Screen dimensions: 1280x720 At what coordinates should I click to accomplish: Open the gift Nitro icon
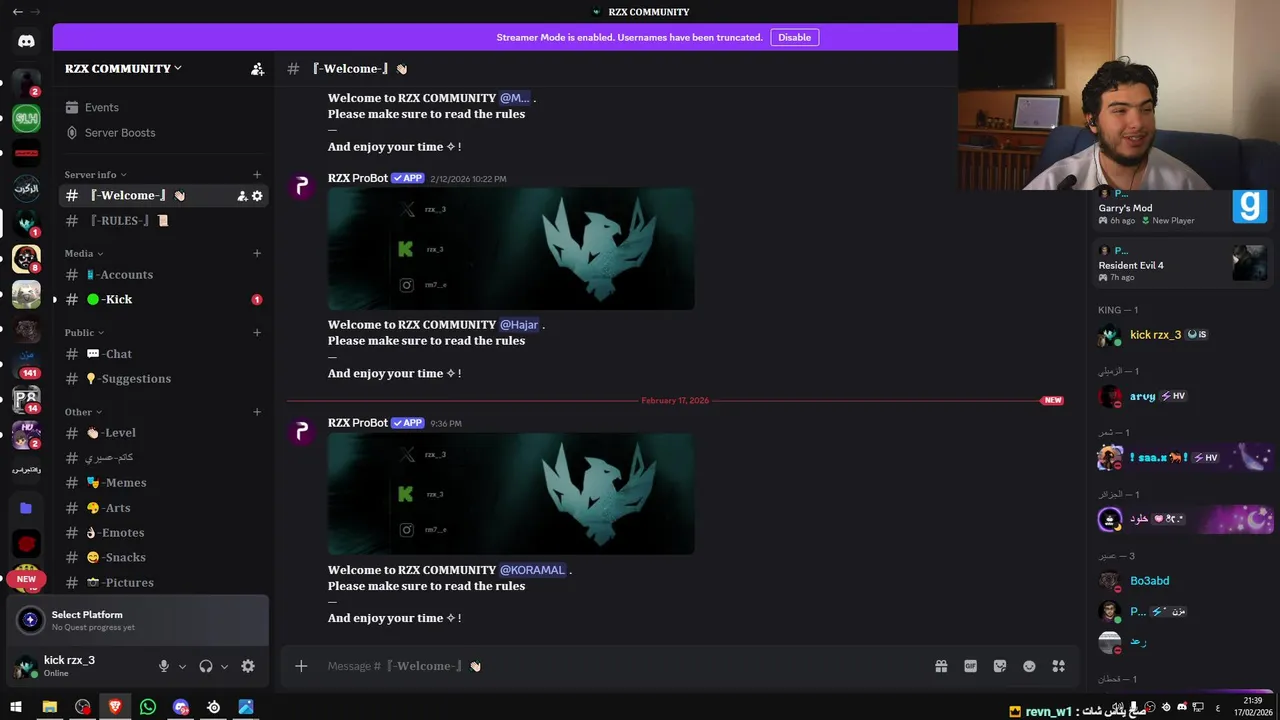tap(941, 666)
